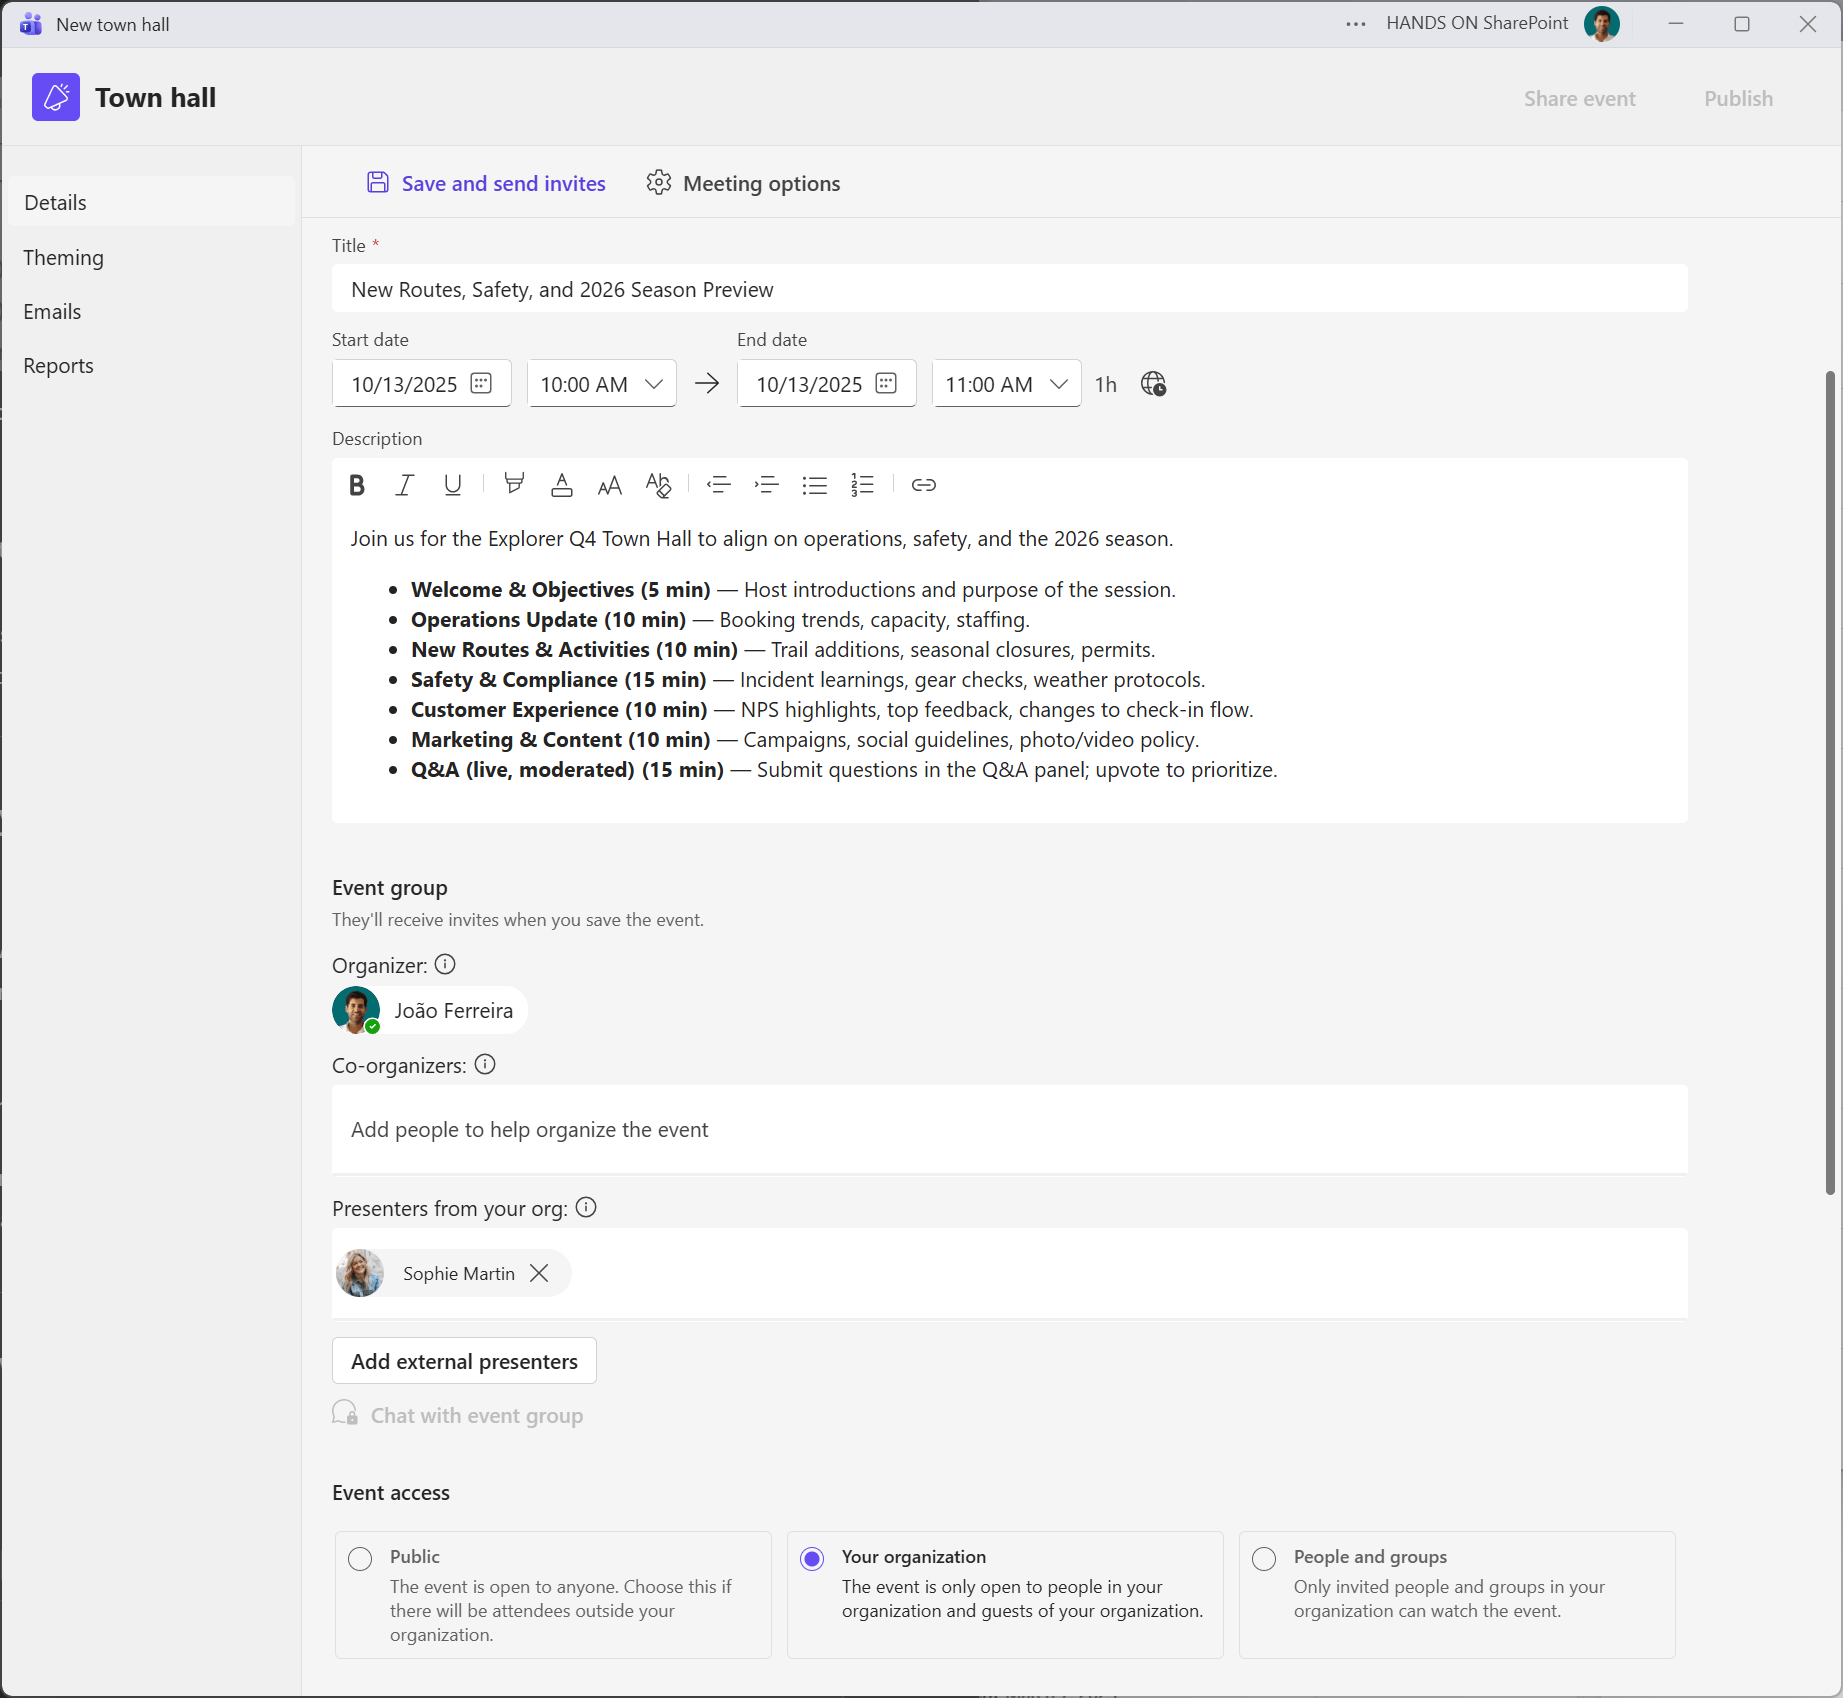Open the time zone selector icon

[1153, 384]
